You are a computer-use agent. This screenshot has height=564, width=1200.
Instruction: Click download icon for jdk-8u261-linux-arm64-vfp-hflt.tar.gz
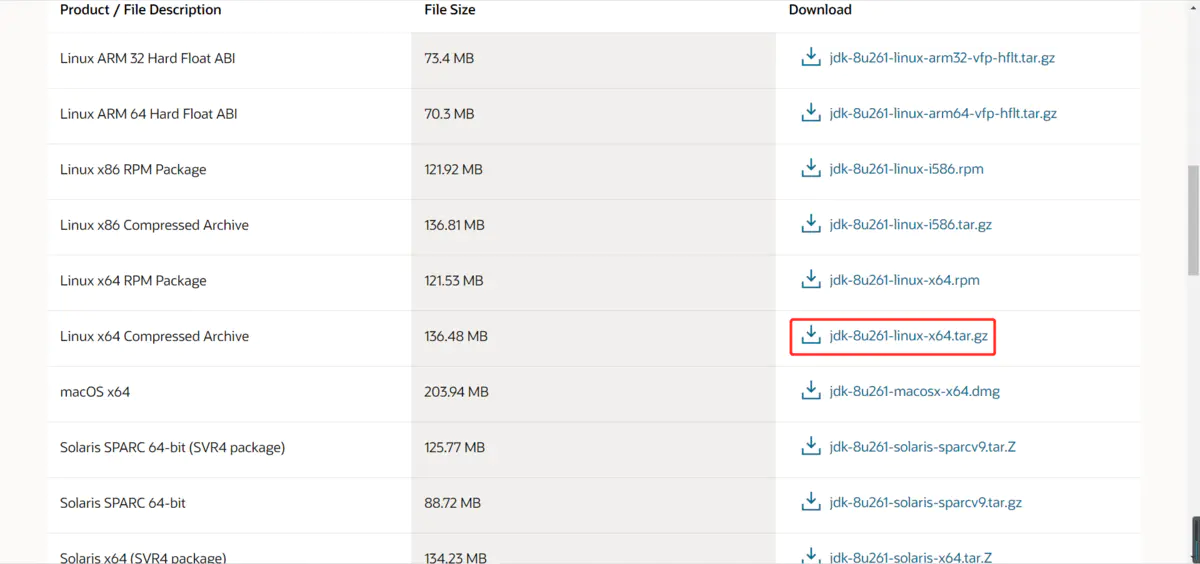click(811, 113)
